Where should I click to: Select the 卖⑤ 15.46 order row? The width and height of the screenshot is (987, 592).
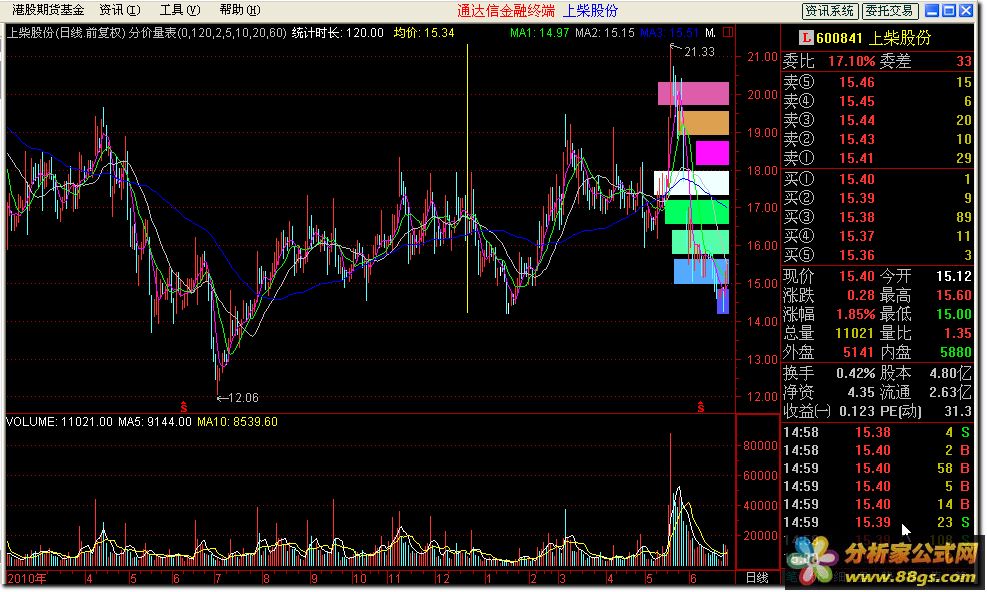coord(877,83)
